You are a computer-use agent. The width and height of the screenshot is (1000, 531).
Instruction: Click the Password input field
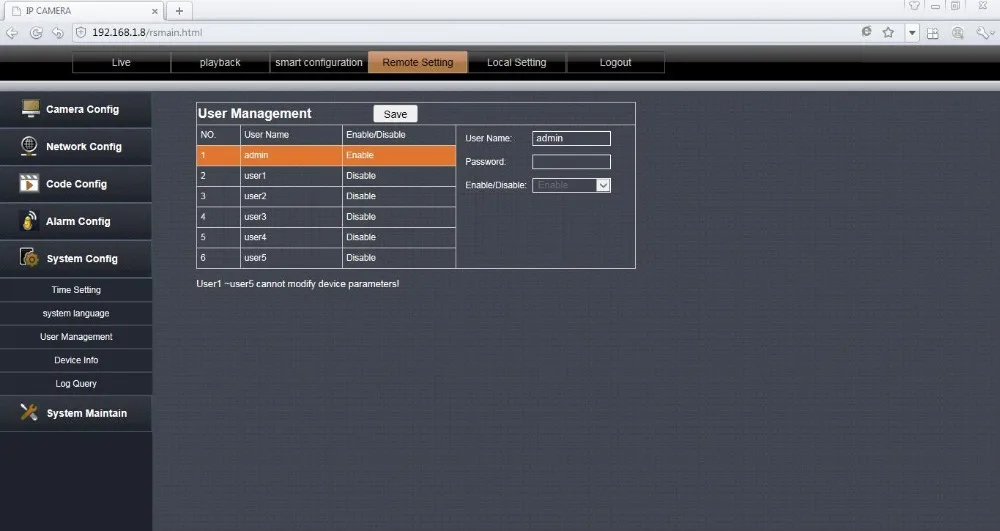click(x=571, y=162)
